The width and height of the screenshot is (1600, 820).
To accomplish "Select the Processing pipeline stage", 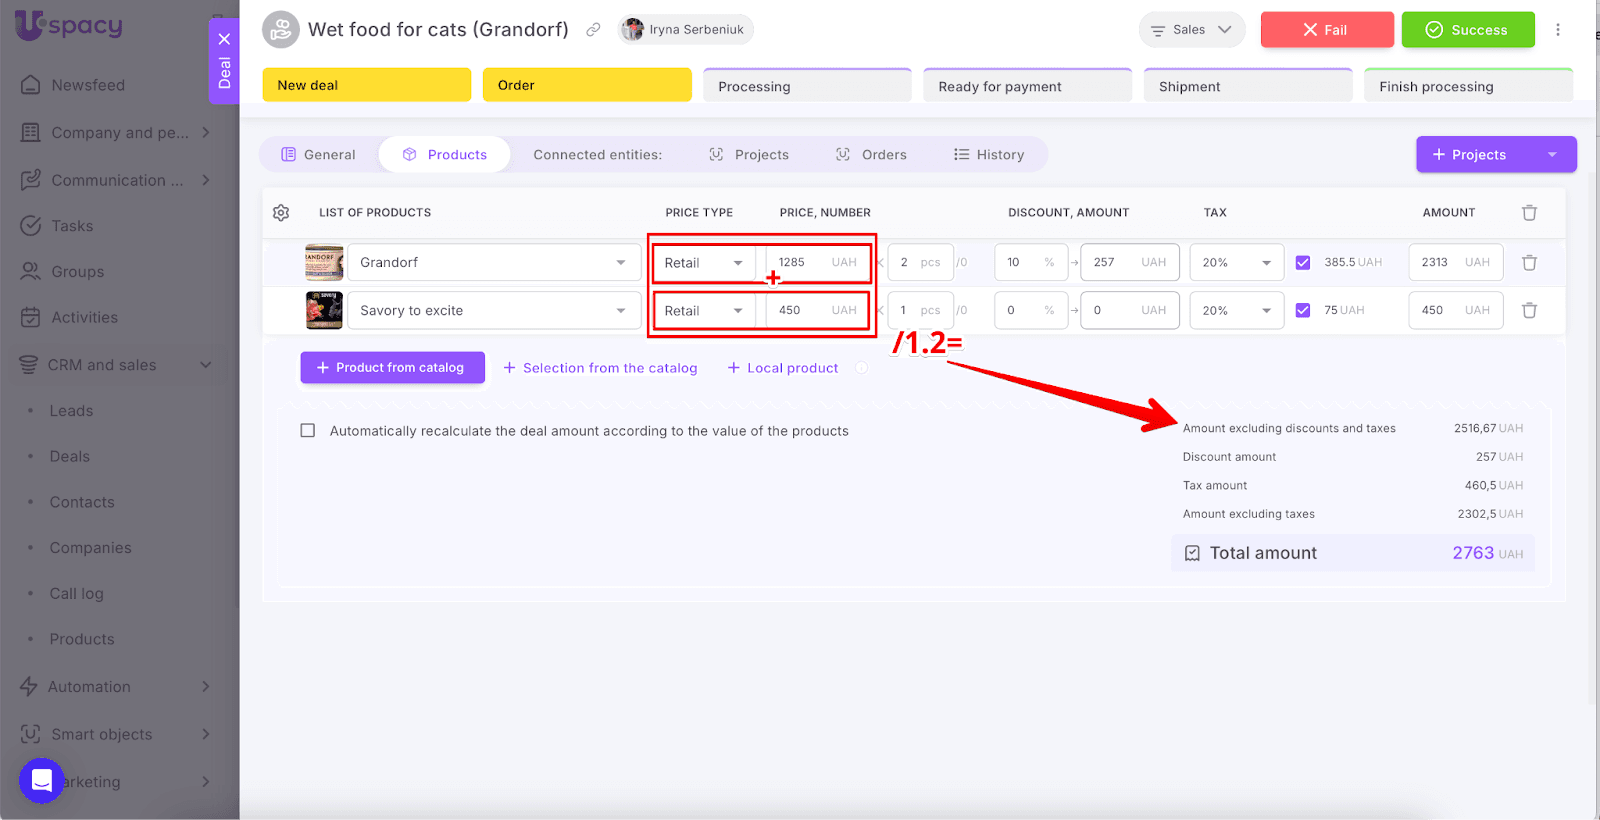I will tap(806, 87).
